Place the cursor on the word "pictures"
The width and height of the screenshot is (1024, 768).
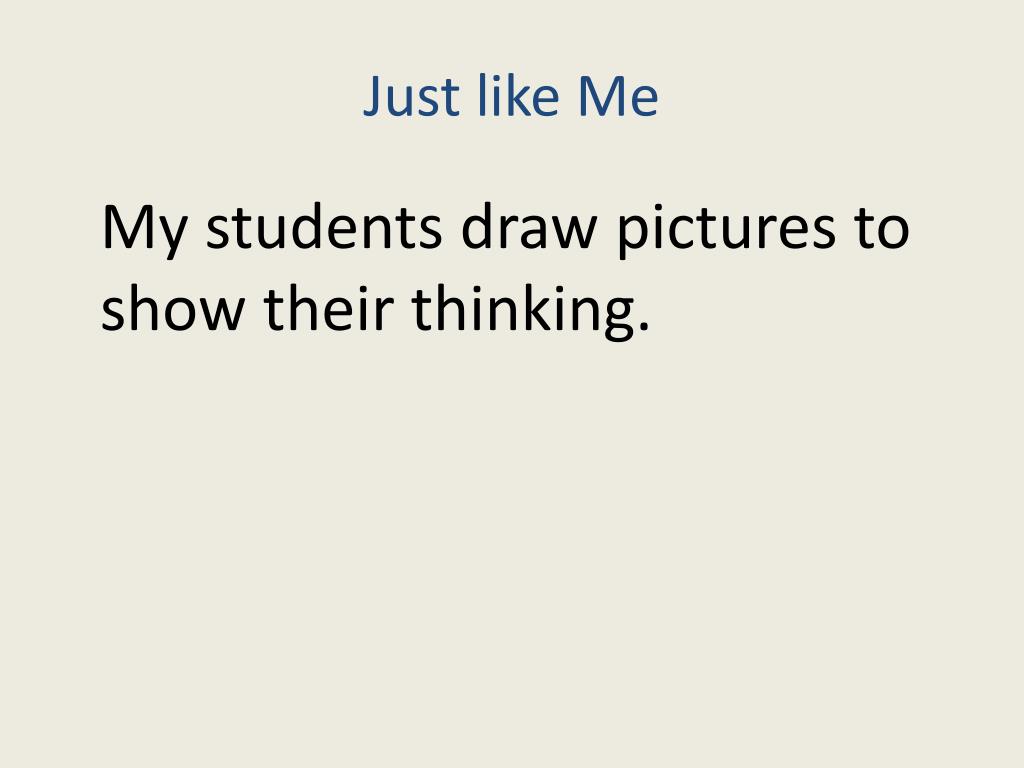coord(726,231)
